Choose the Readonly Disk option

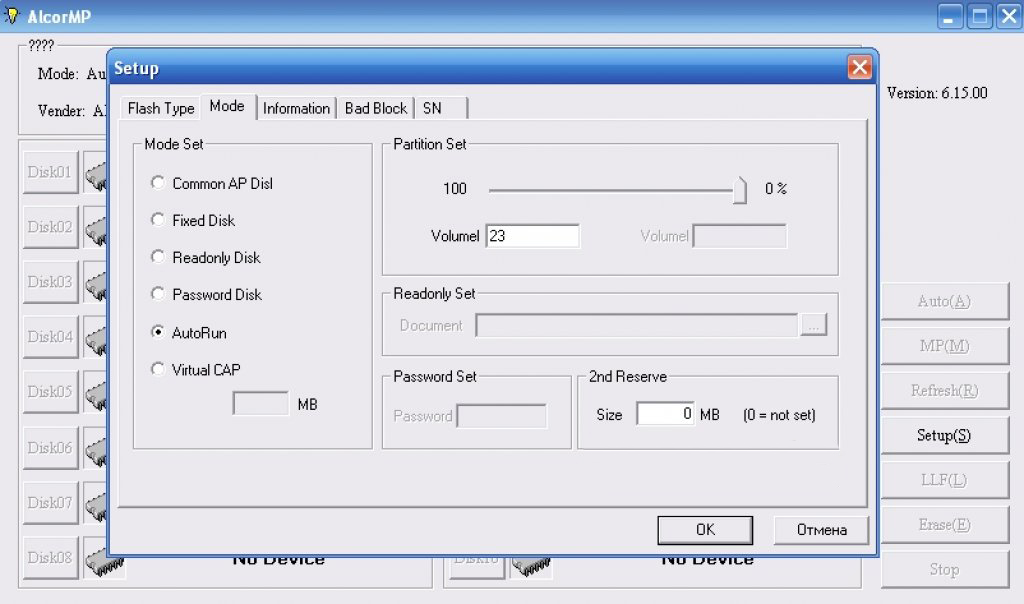click(157, 257)
